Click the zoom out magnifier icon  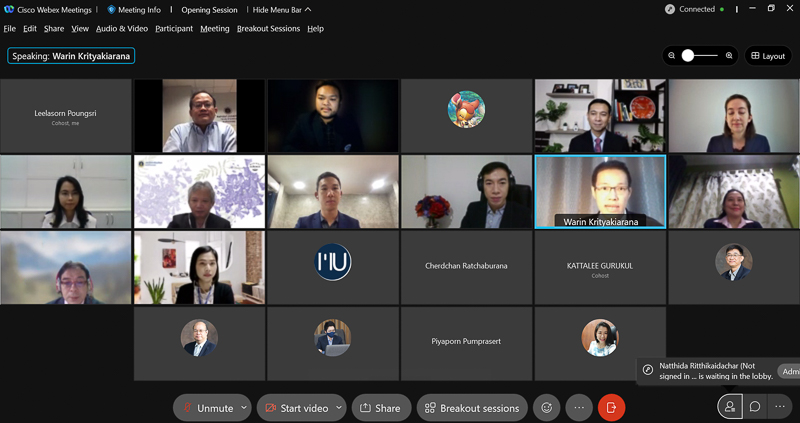(x=671, y=56)
